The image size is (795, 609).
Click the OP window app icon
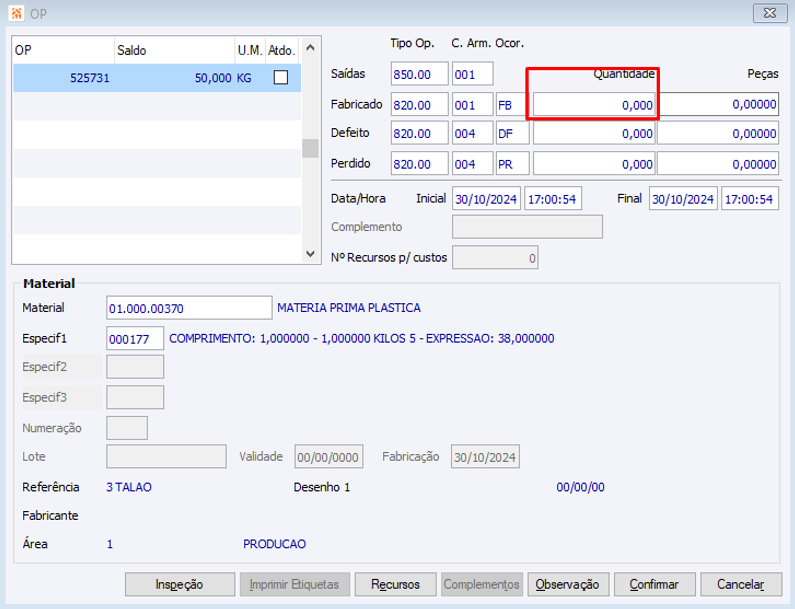(16, 13)
